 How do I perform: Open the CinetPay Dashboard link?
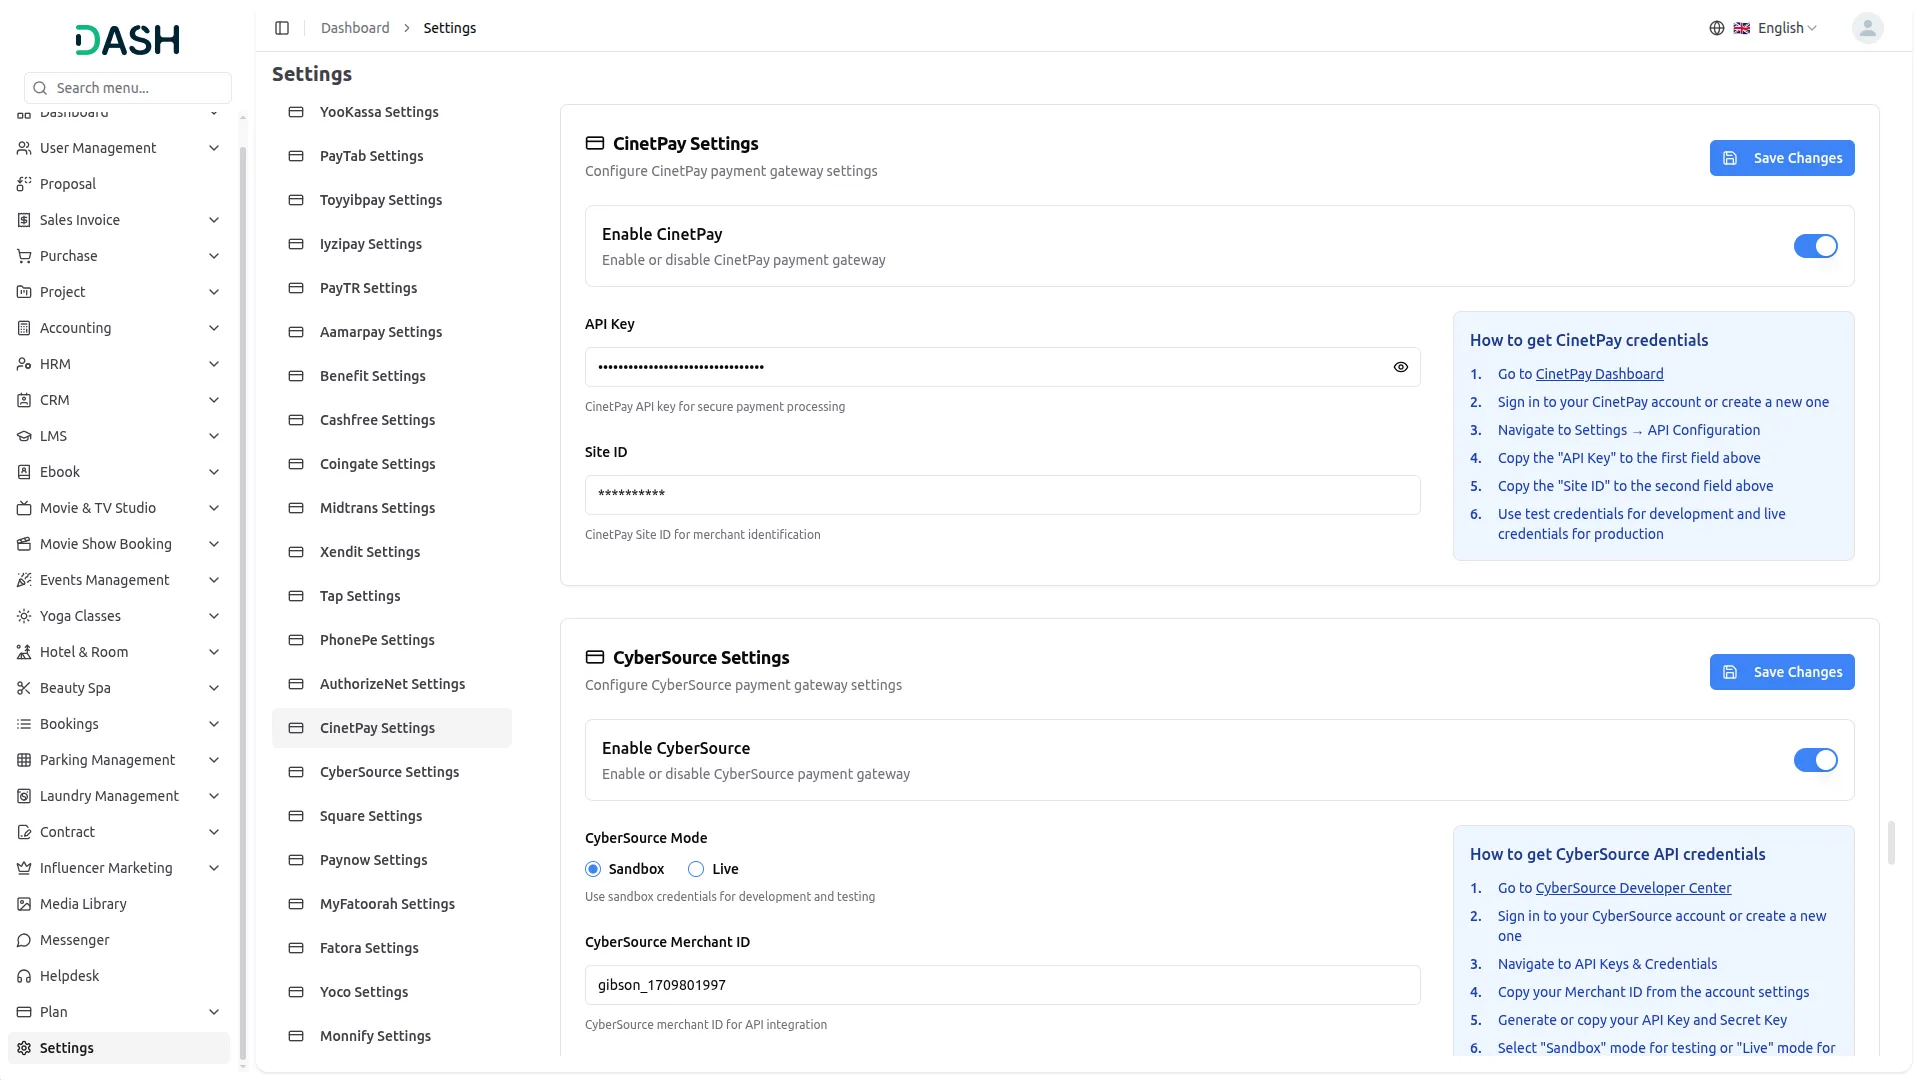click(x=1599, y=374)
